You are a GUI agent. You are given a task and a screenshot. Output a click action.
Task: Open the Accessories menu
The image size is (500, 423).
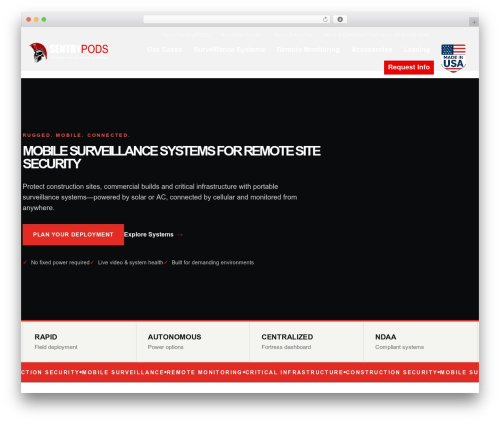tap(372, 50)
